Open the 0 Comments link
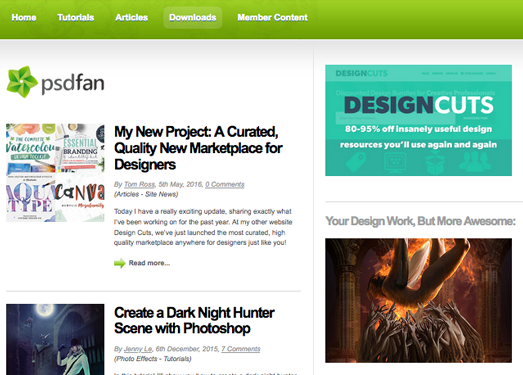The height and width of the screenshot is (375, 523). (x=225, y=184)
